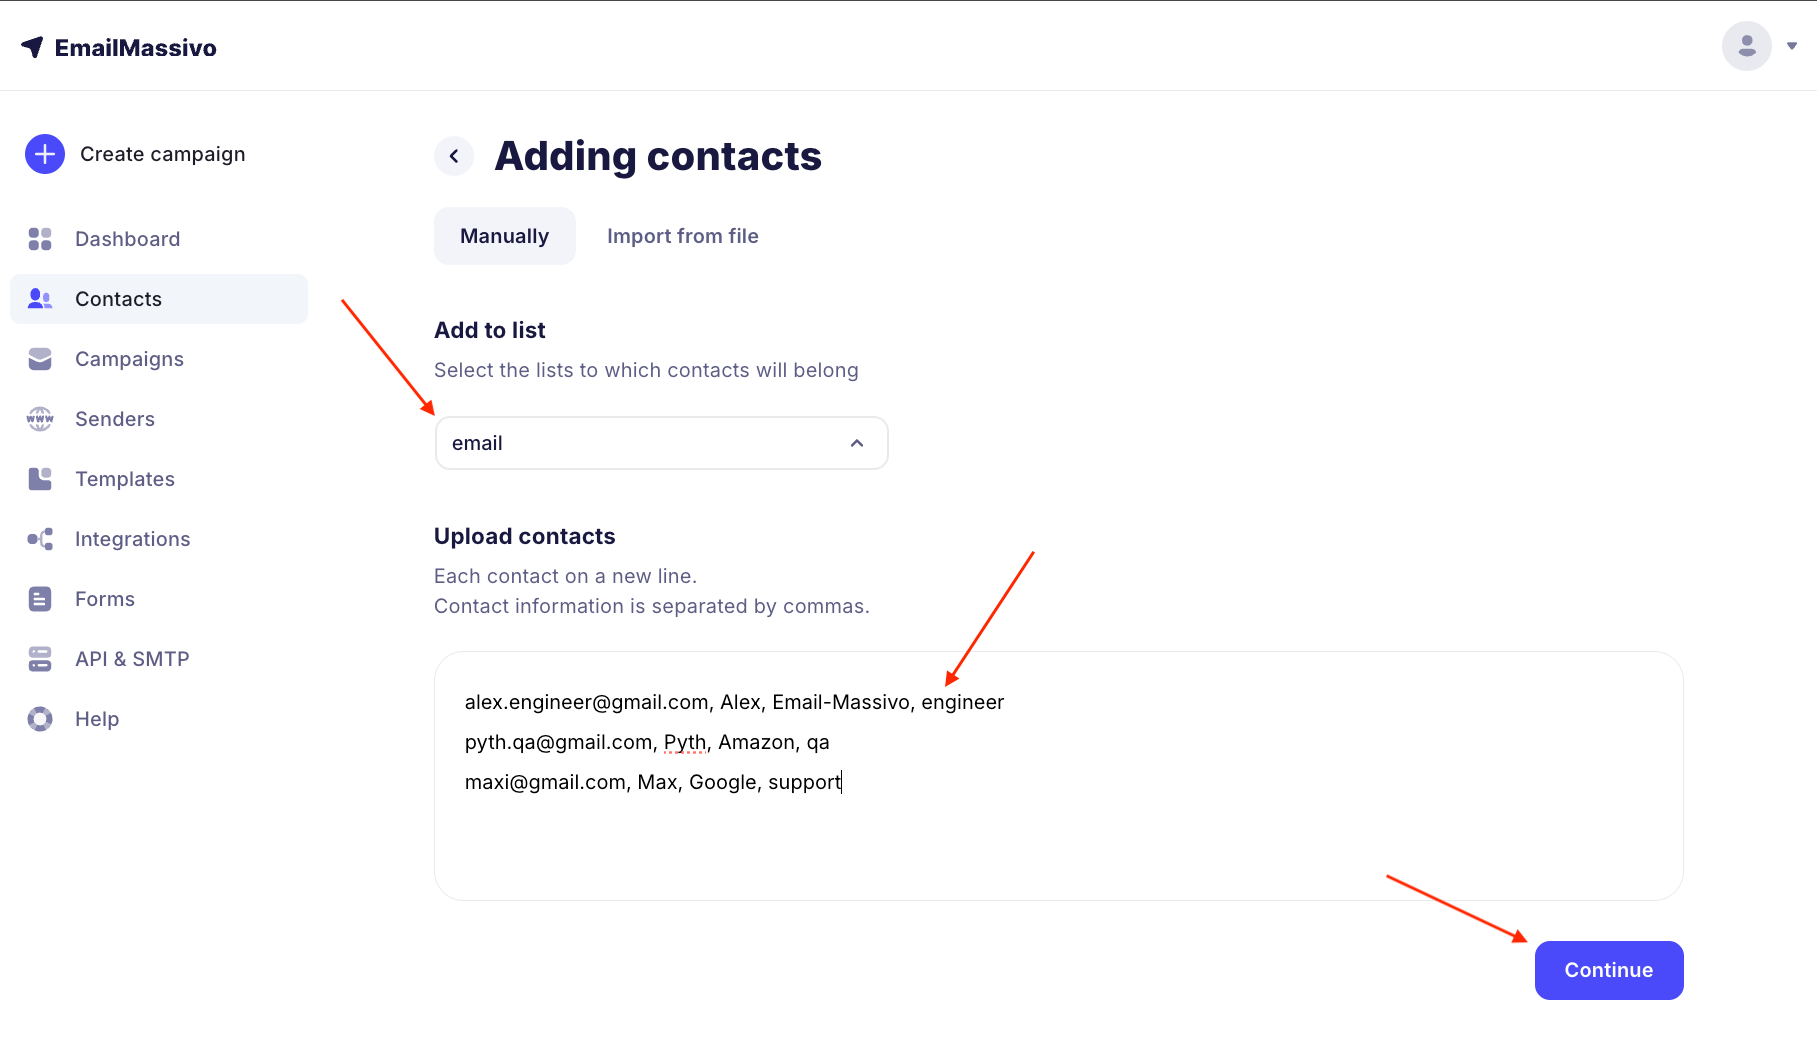Open the user avatar profile menu

(x=1746, y=46)
